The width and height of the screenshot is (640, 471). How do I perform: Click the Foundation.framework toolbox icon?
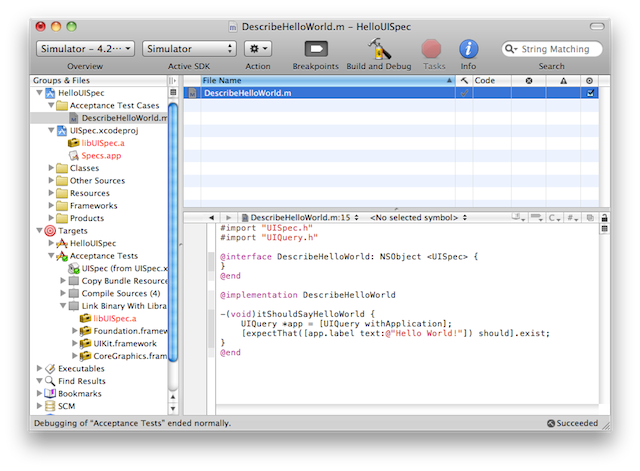[85, 331]
